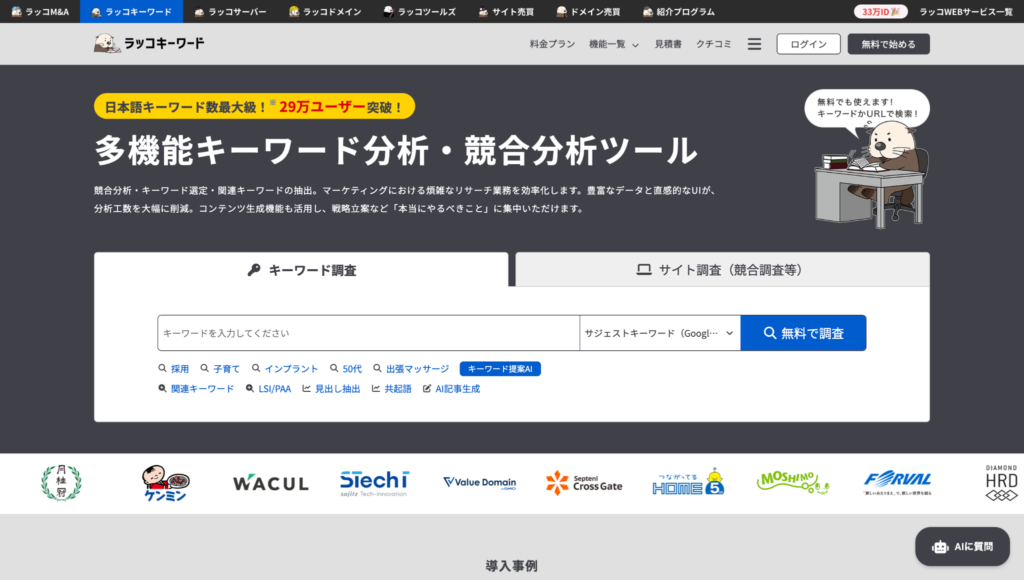Select the キーワード調査 tab
The width and height of the screenshot is (1024, 580).
click(300, 268)
